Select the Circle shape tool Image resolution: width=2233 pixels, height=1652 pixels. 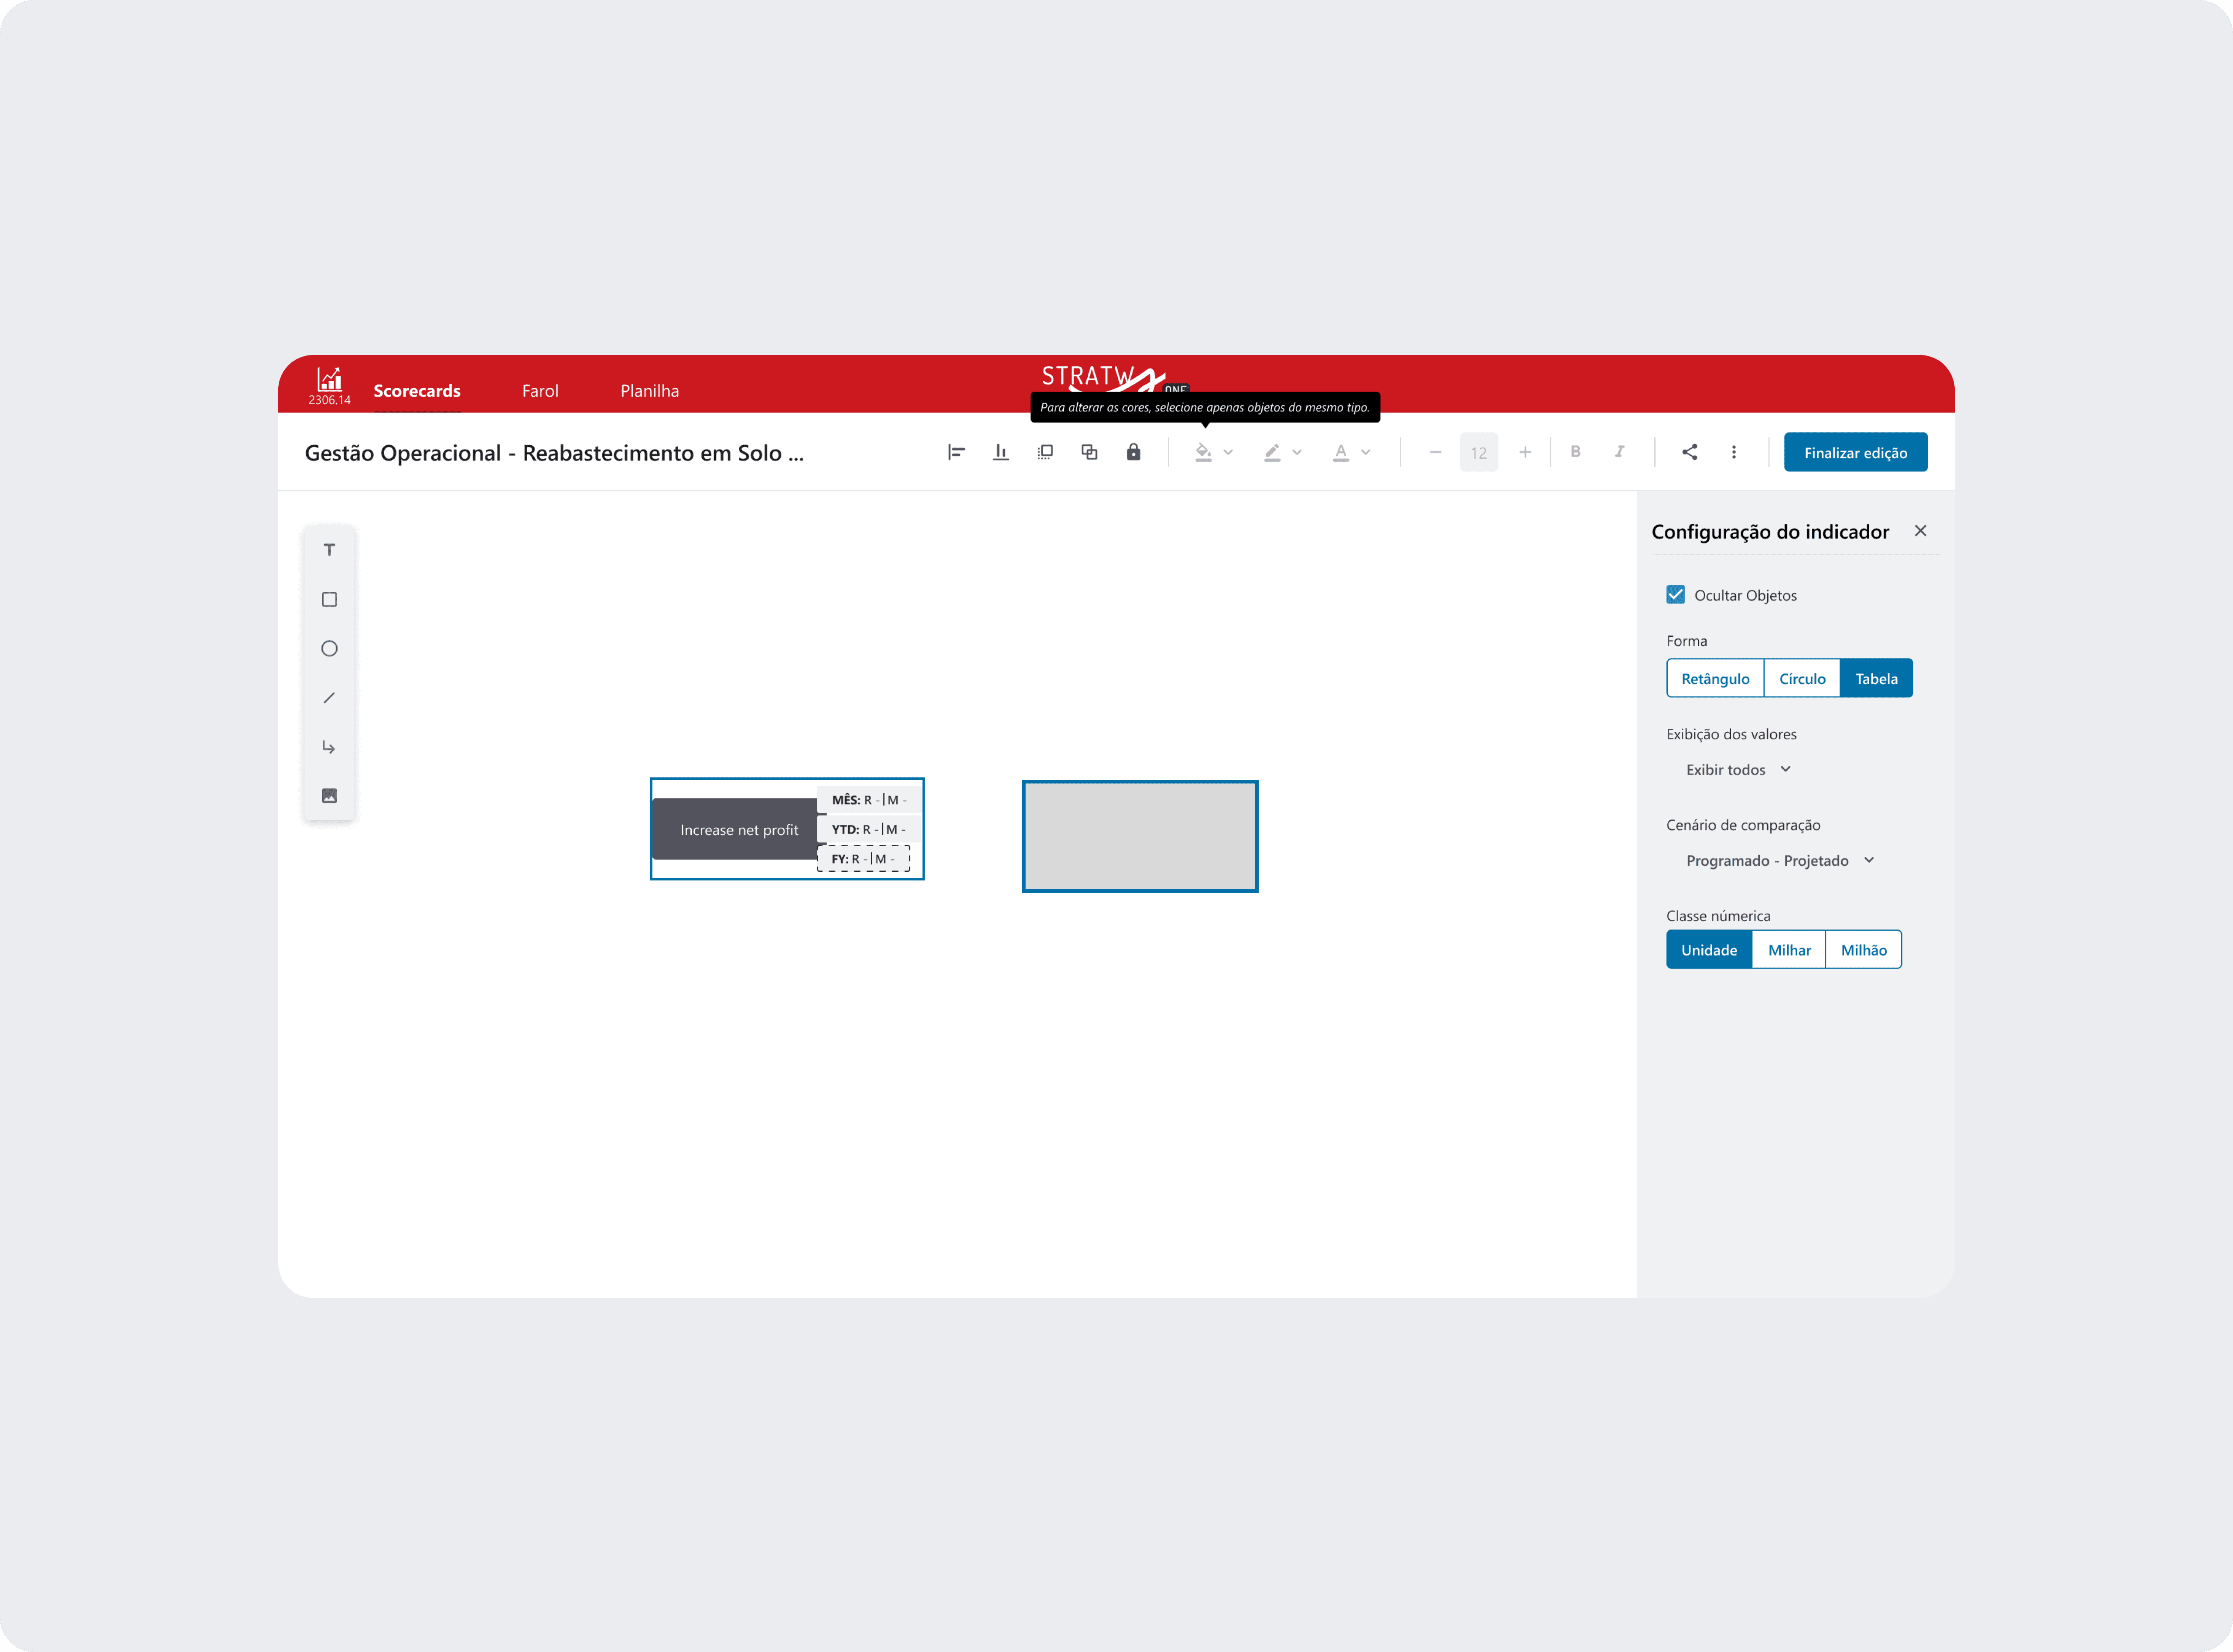tap(329, 648)
